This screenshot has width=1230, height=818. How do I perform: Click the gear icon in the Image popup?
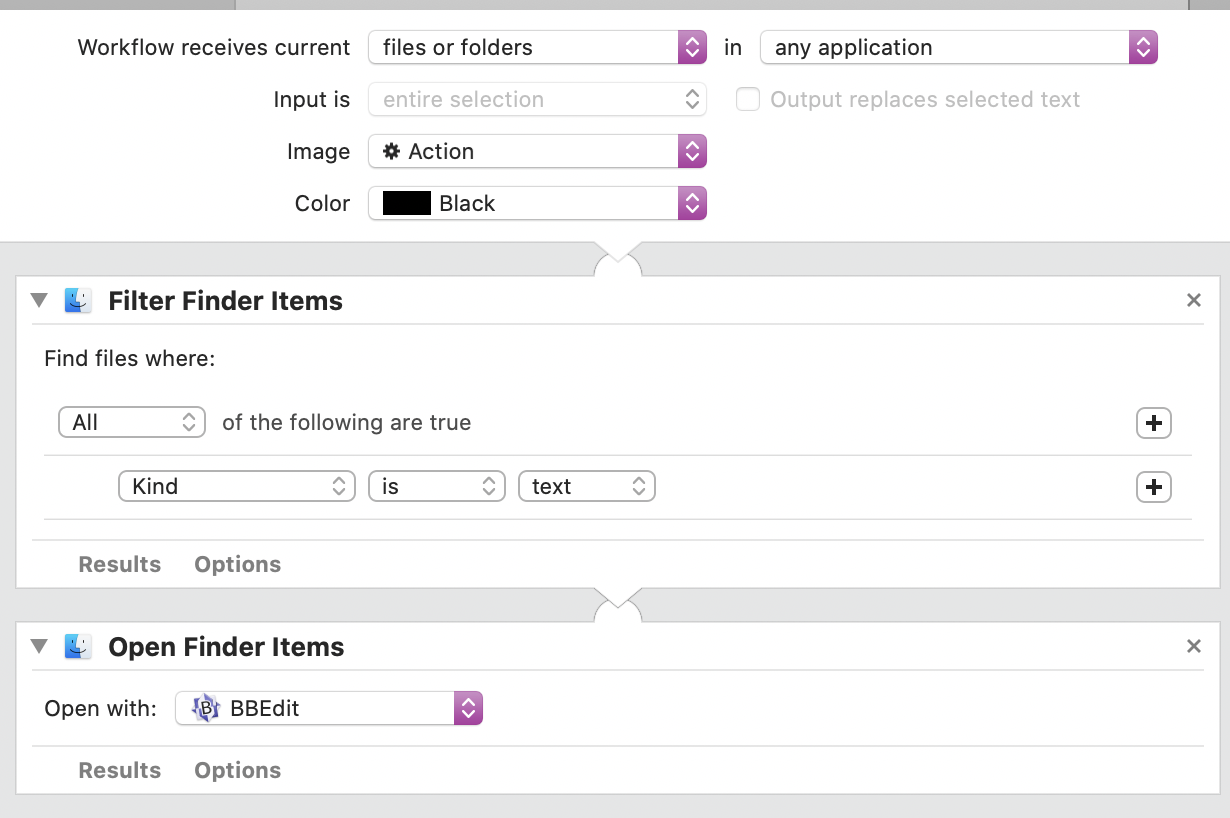click(x=392, y=151)
